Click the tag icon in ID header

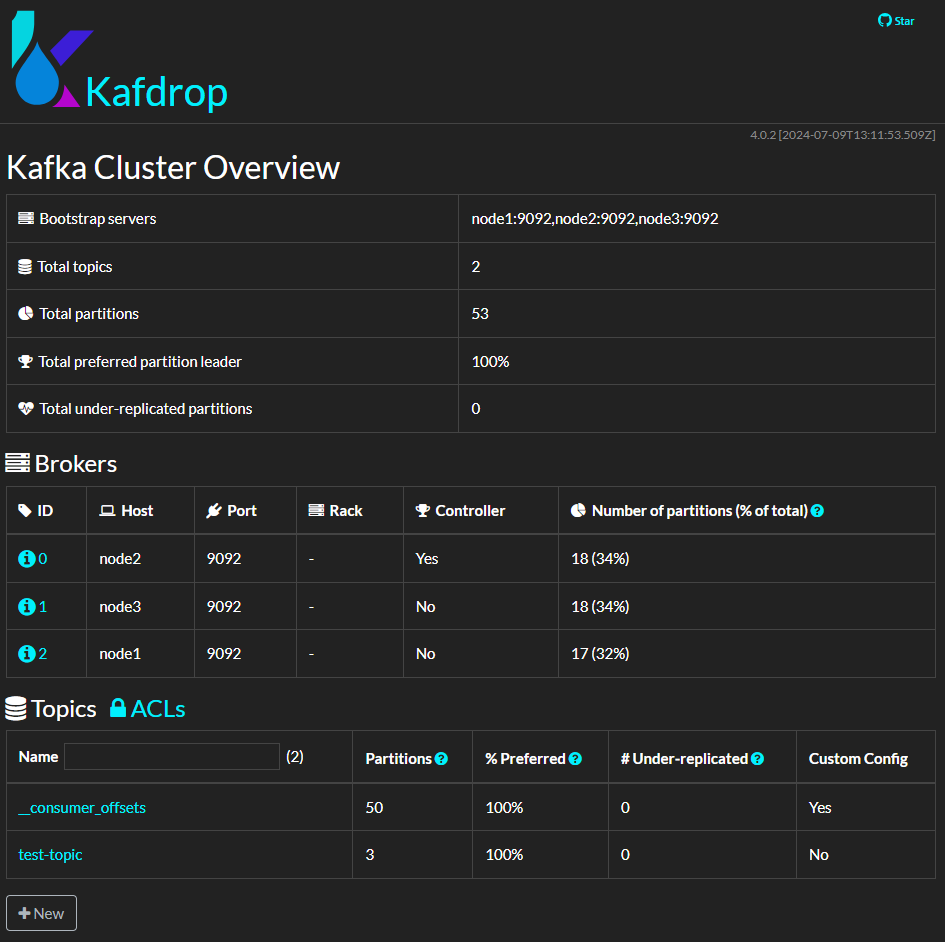25,510
